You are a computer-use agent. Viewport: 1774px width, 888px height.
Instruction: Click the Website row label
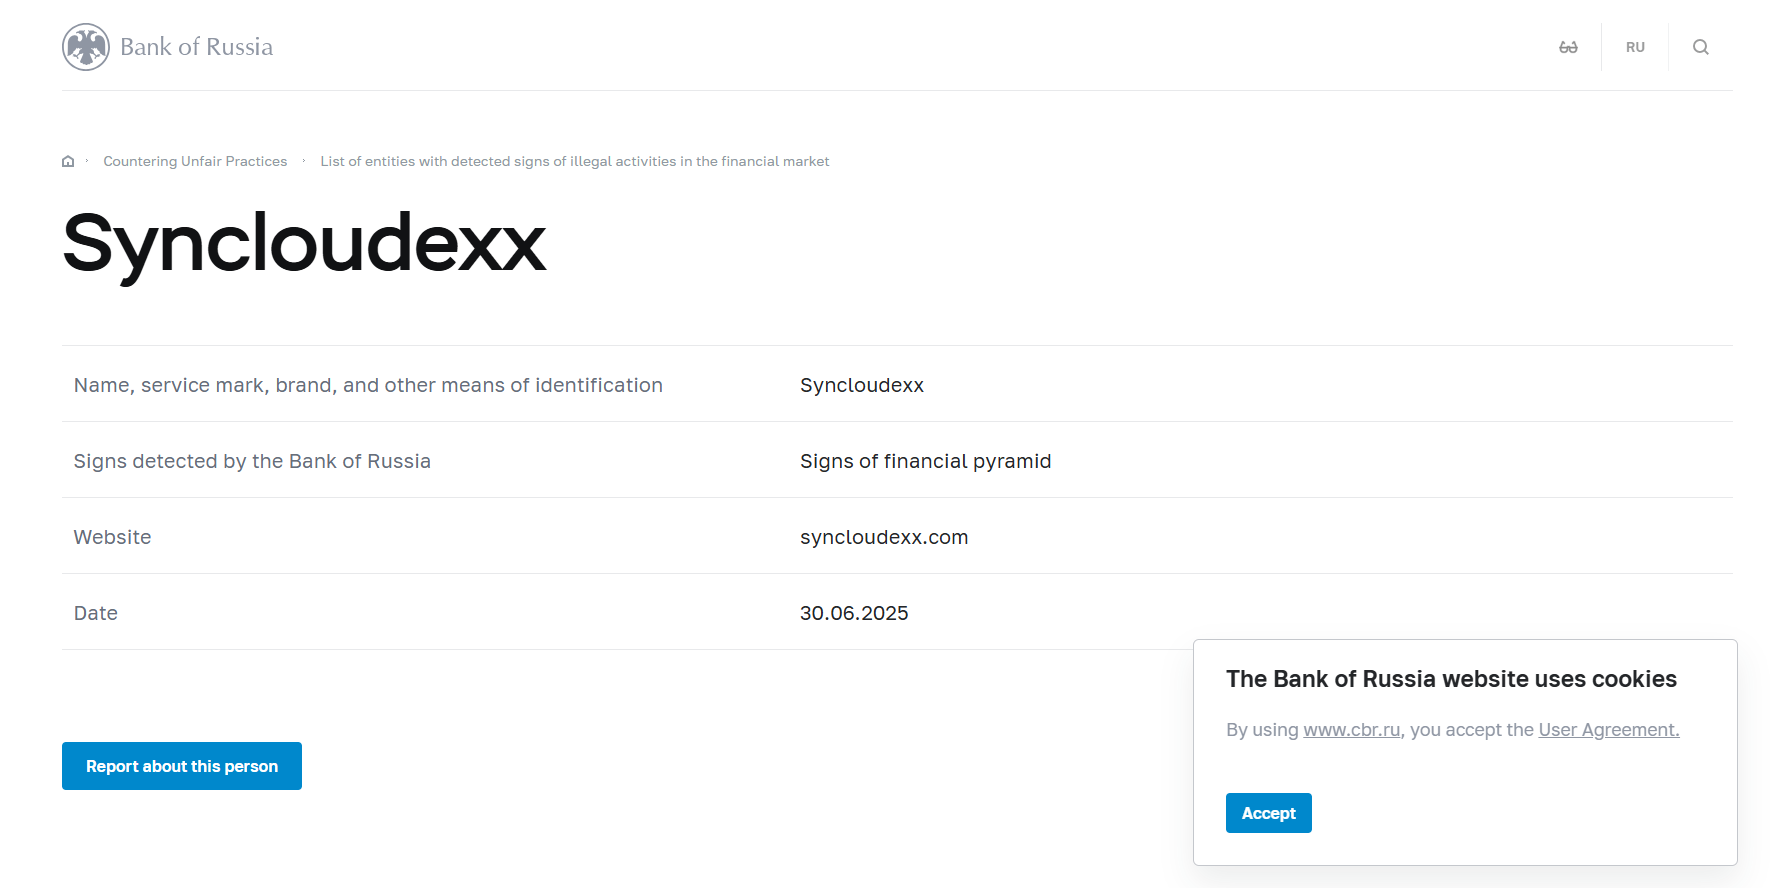112,537
